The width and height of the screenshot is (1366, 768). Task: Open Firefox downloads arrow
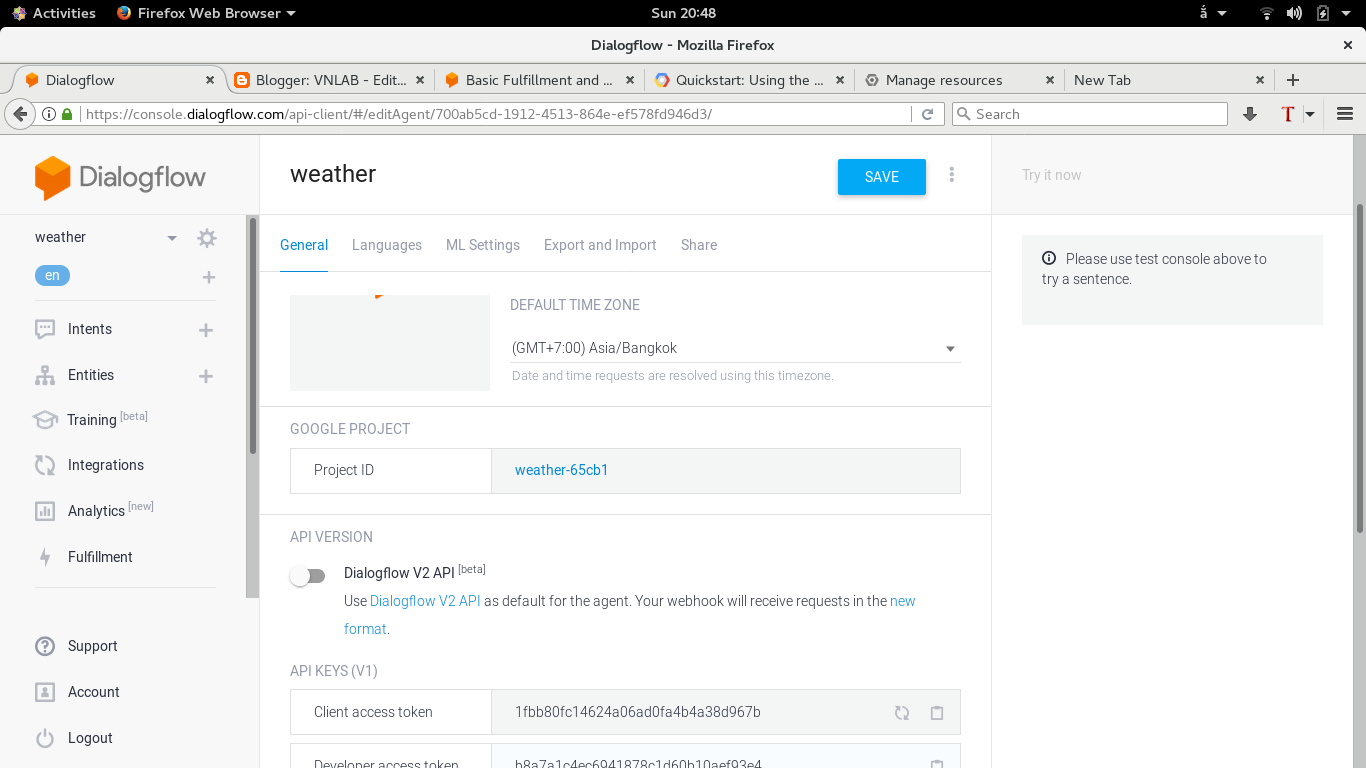1250,114
